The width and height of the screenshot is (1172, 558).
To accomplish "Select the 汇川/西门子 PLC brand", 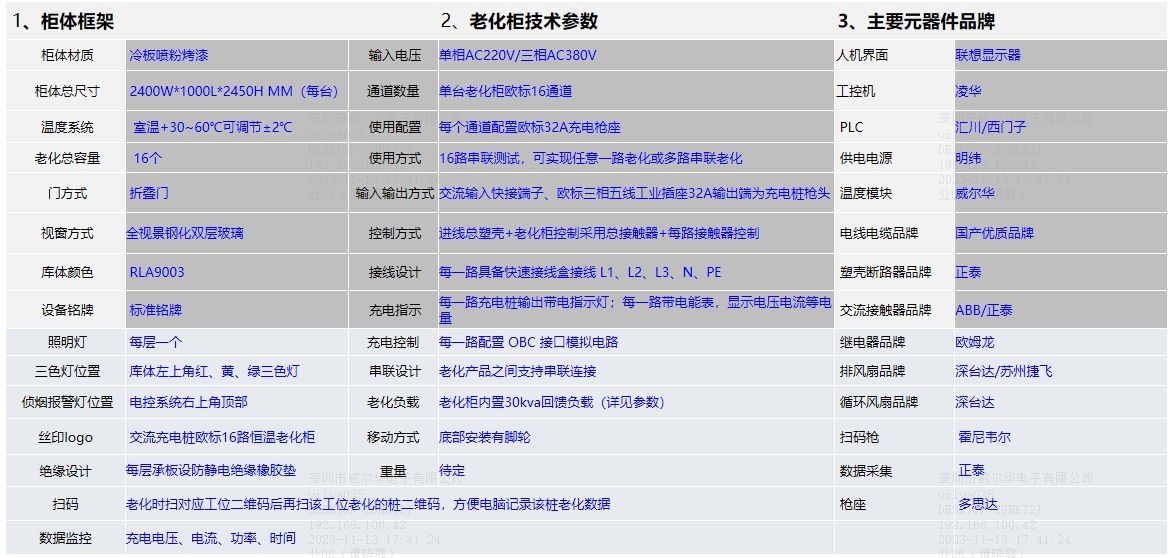I will [x=990, y=127].
